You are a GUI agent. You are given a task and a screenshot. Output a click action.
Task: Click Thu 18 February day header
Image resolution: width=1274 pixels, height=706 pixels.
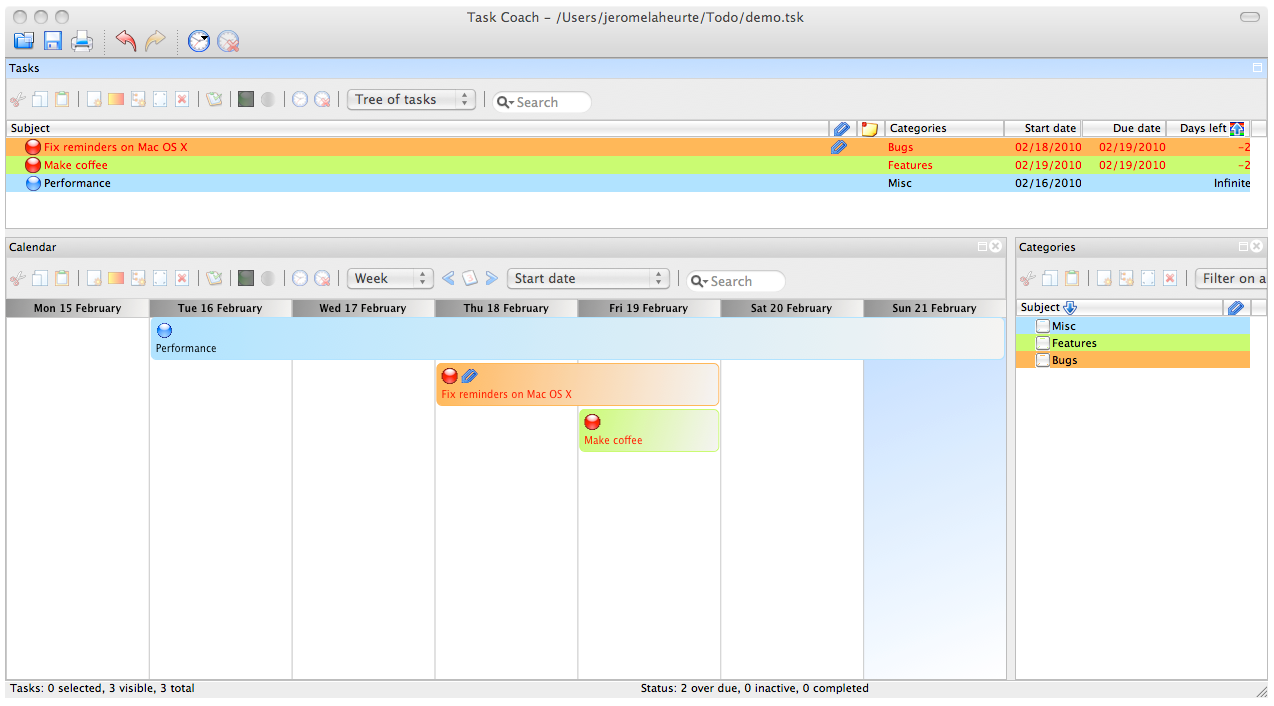(506, 308)
